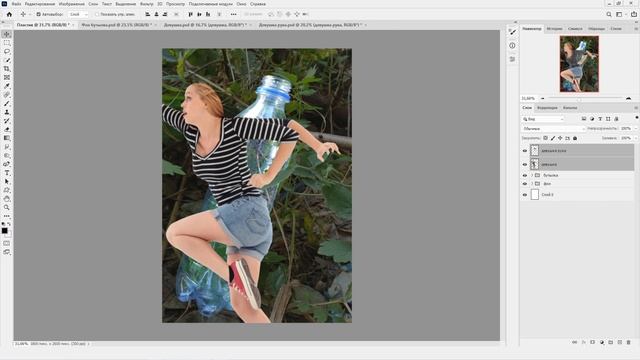Toggle Show Transform Controls checkbox
This screenshot has height=360, width=640.
coord(97,14)
